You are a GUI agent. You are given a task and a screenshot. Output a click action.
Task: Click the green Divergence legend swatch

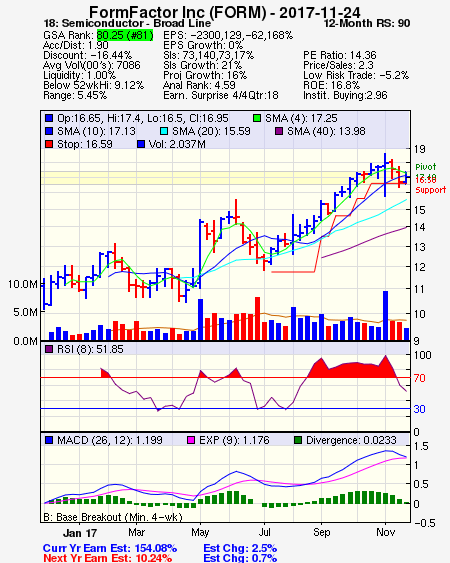298,440
